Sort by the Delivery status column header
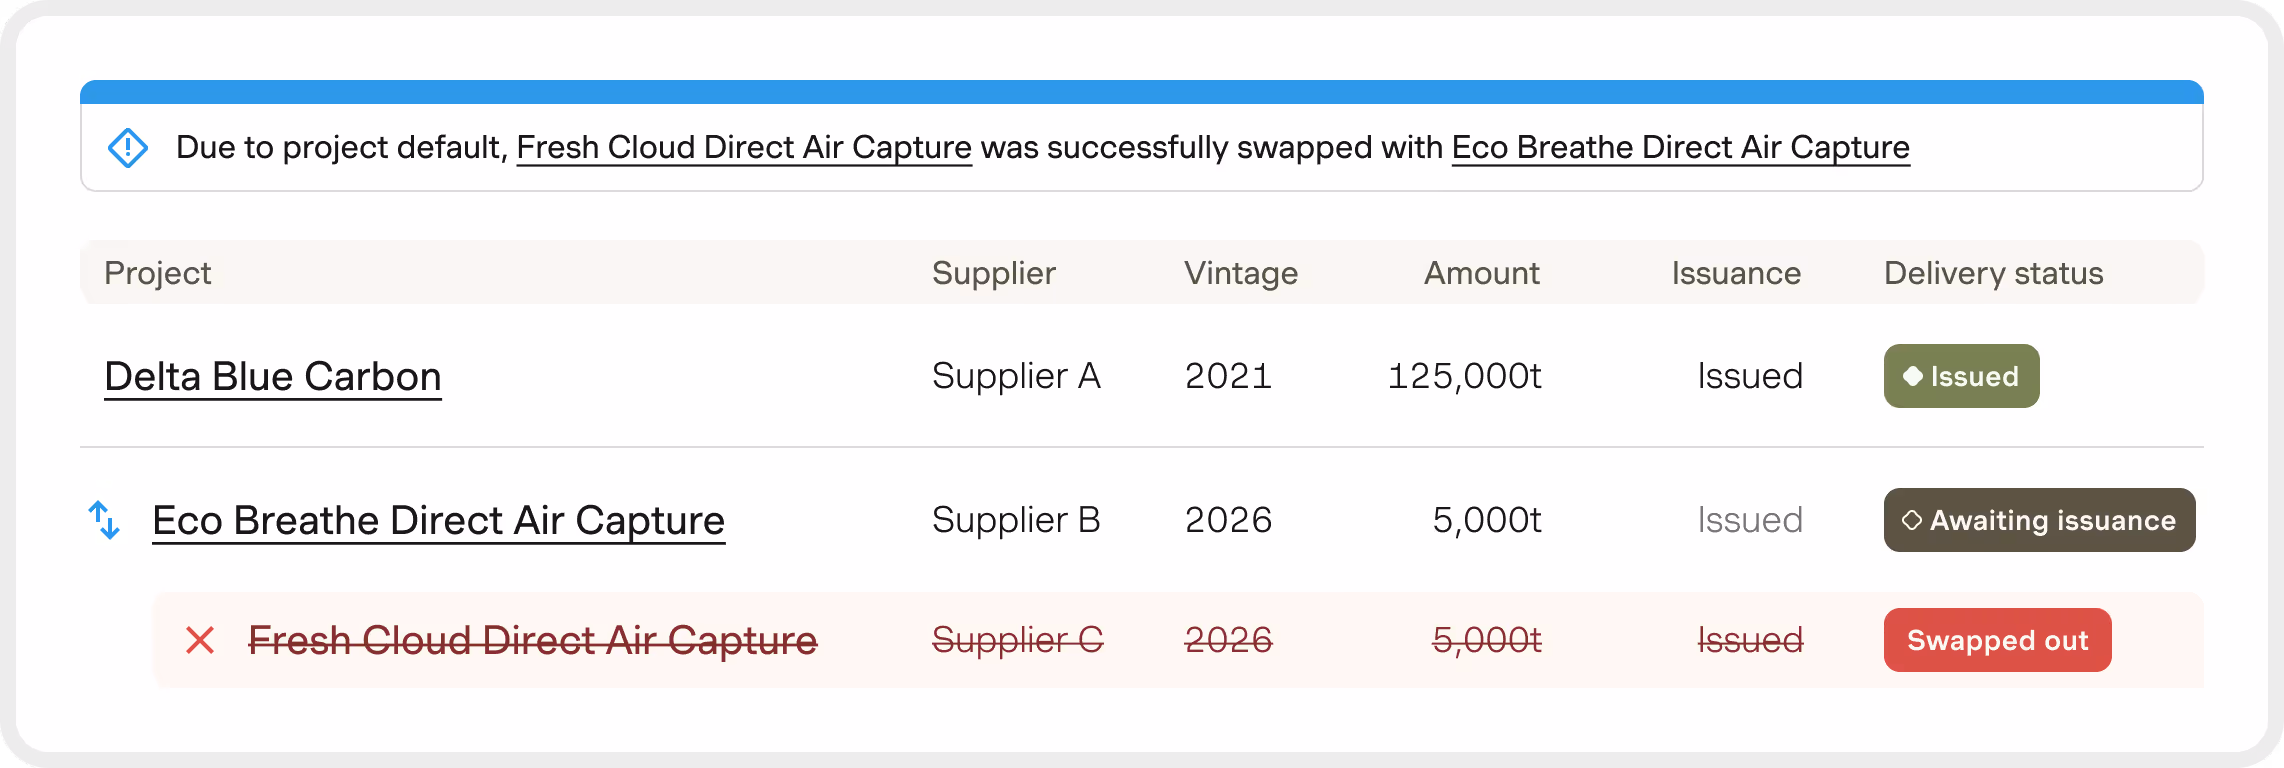This screenshot has width=2284, height=768. (x=1993, y=273)
